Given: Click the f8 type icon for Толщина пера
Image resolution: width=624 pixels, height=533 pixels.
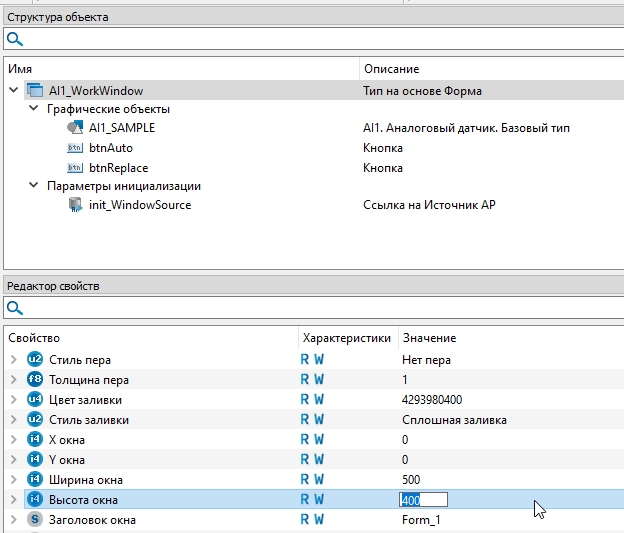Looking at the screenshot, I should [35, 380].
